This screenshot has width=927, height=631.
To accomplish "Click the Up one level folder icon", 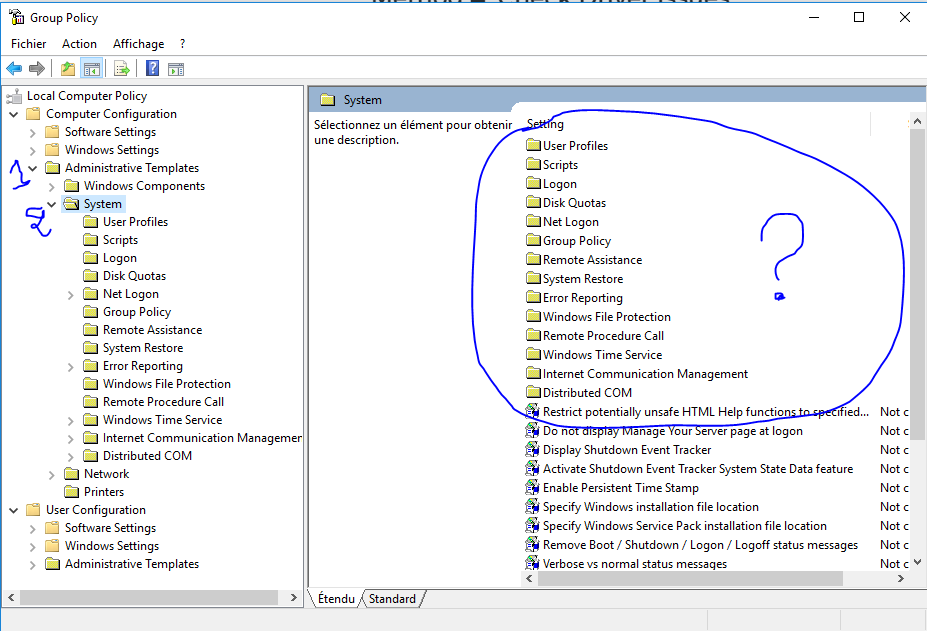I will pyautogui.click(x=68, y=69).
